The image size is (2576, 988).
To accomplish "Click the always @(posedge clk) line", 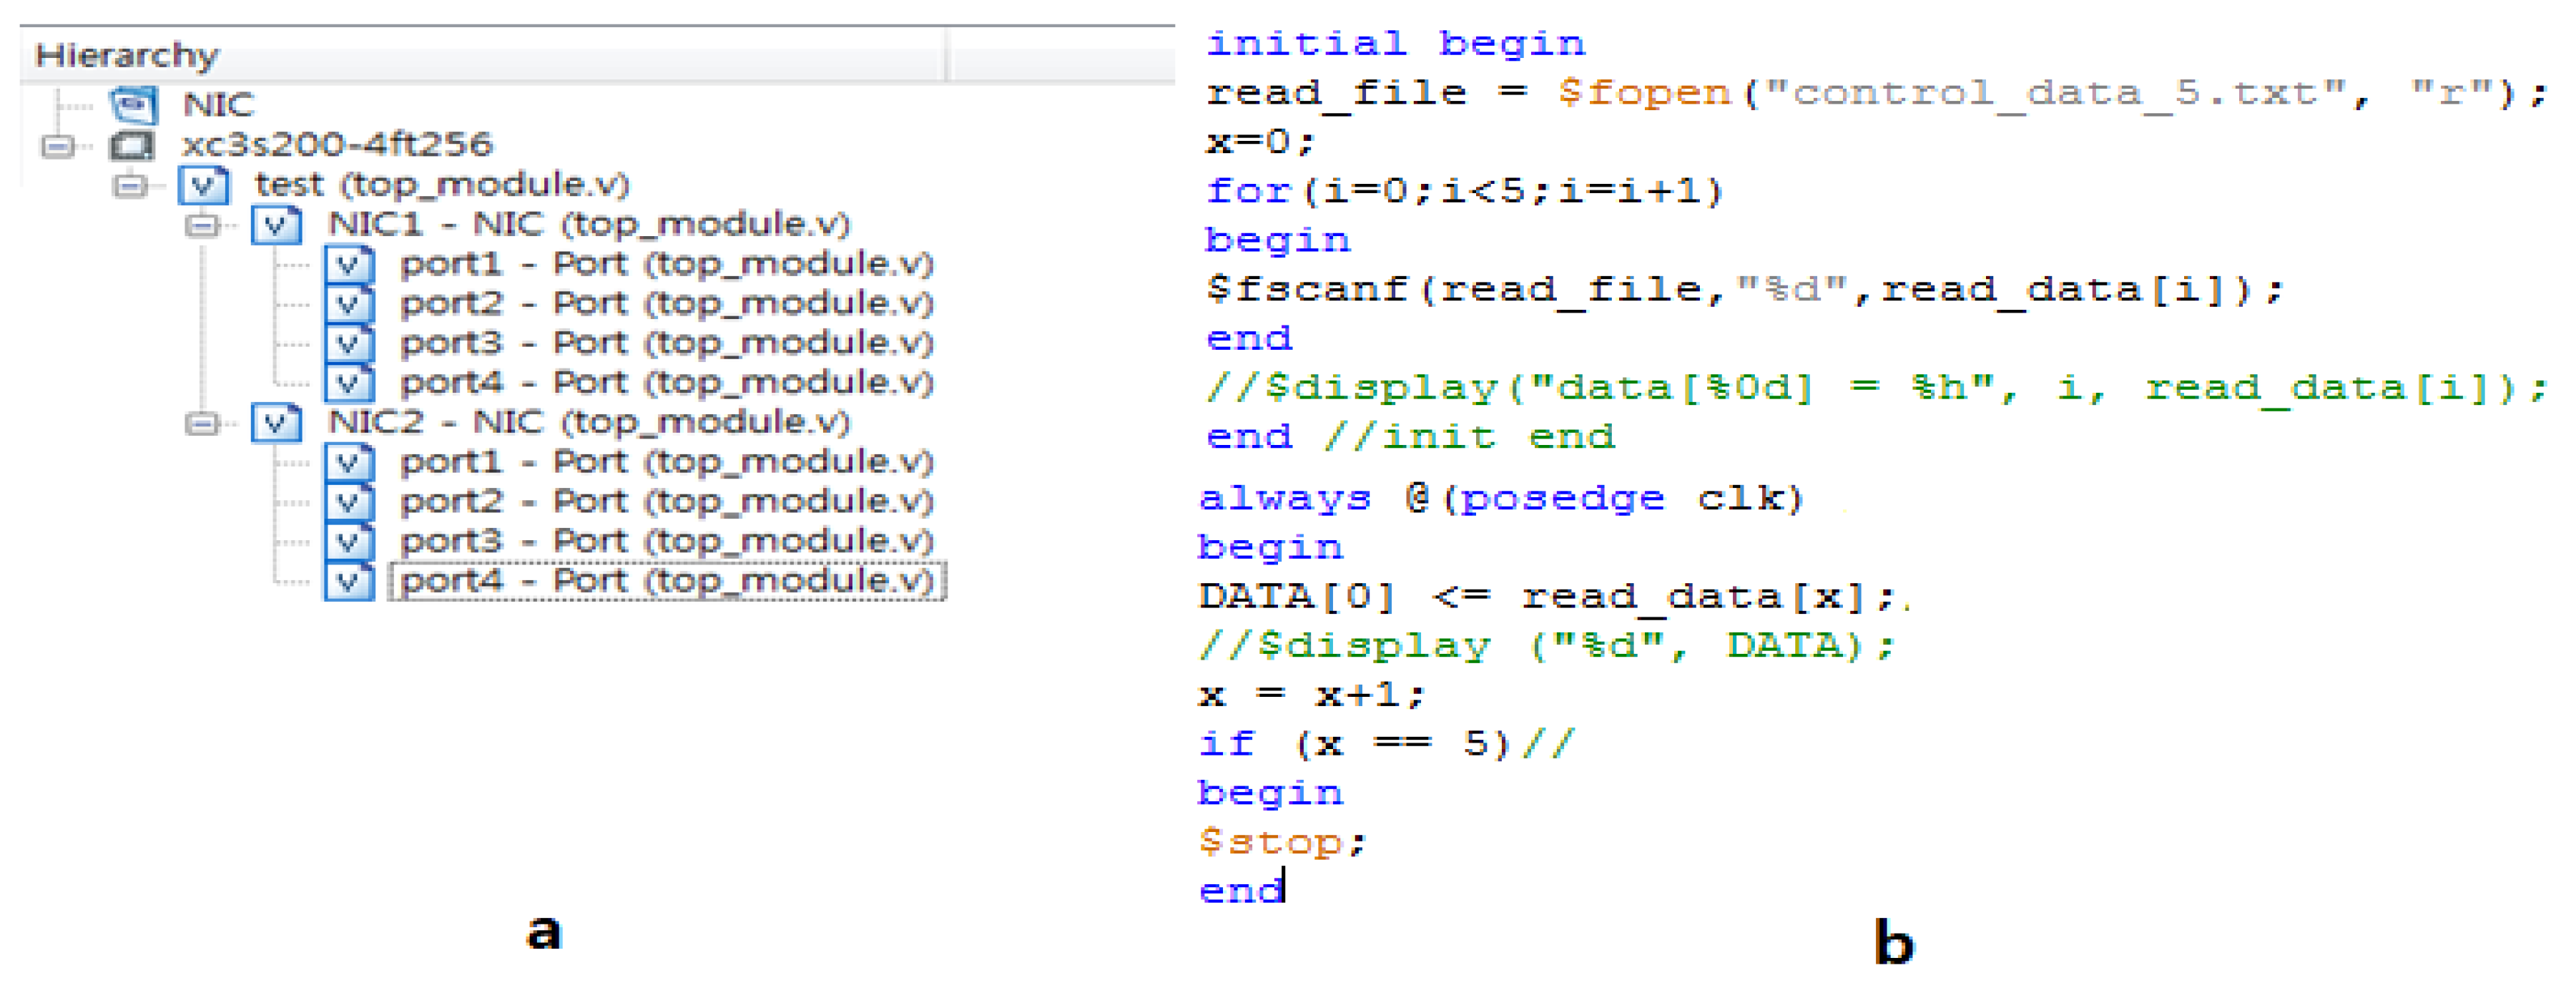I will click(1501, 498).
